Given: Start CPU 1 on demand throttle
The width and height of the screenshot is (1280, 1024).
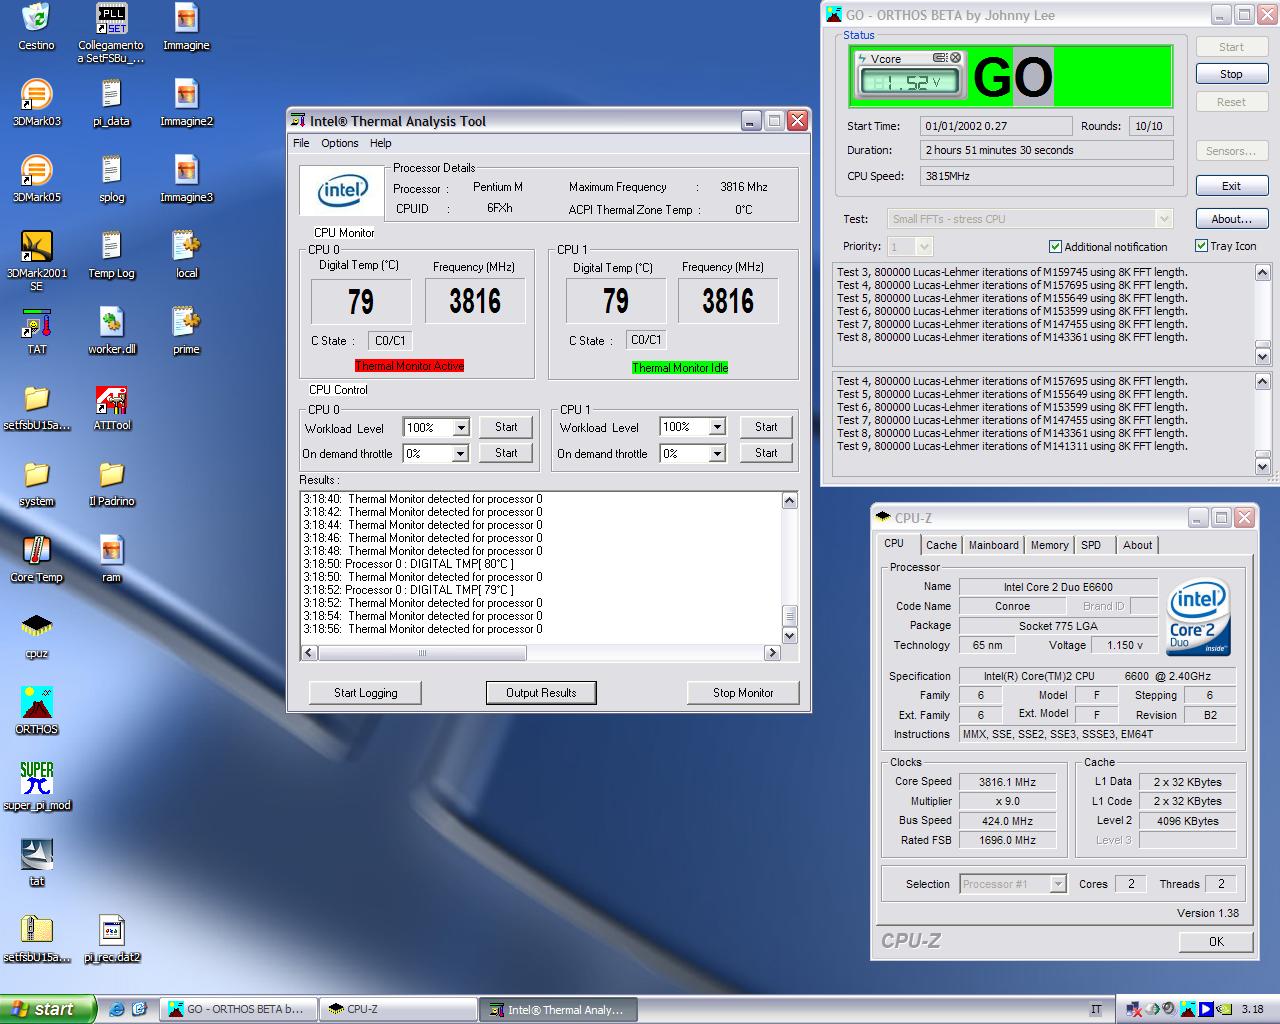Looking at the screenshot, I should (x=766, y=453).
